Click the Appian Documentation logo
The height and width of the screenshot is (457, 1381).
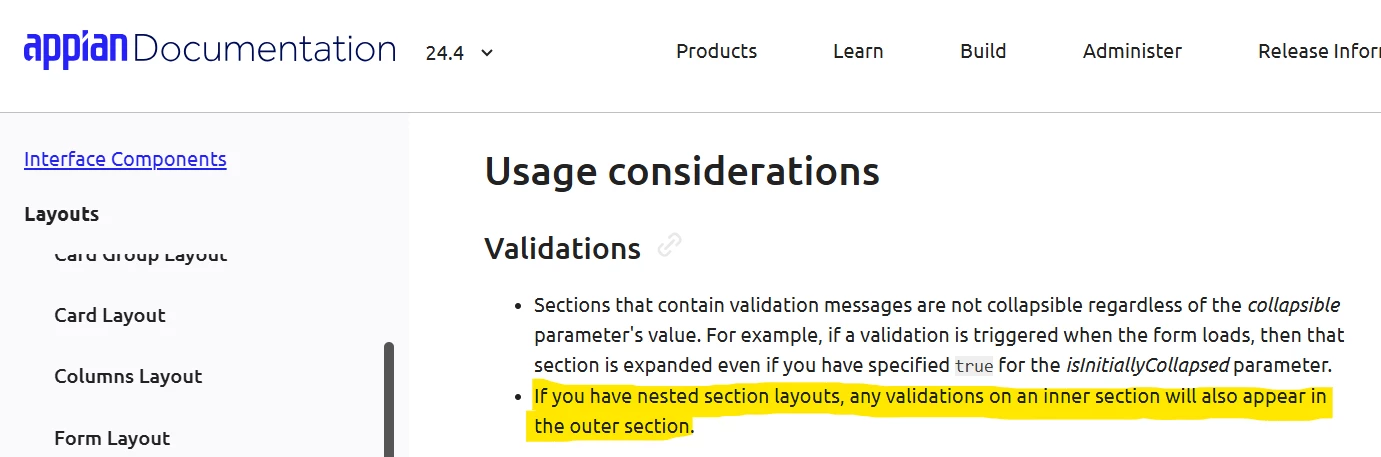(210, 49)
